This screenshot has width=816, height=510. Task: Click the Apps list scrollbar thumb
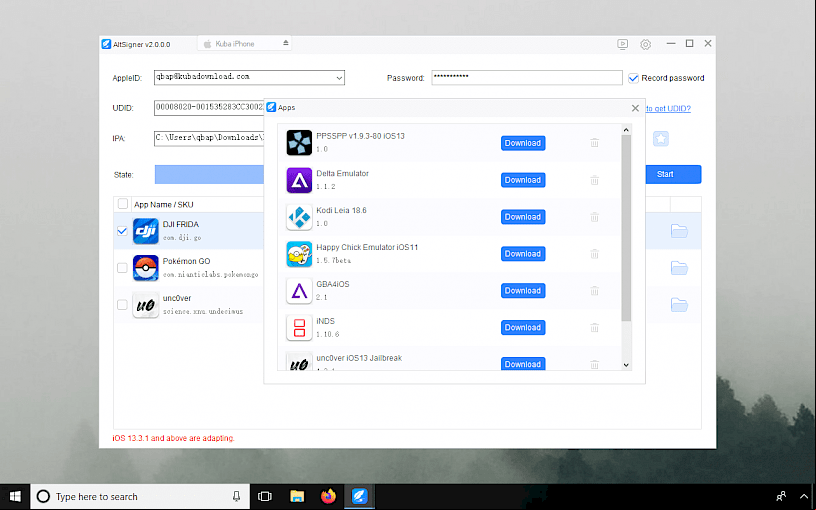coord(626,228)
